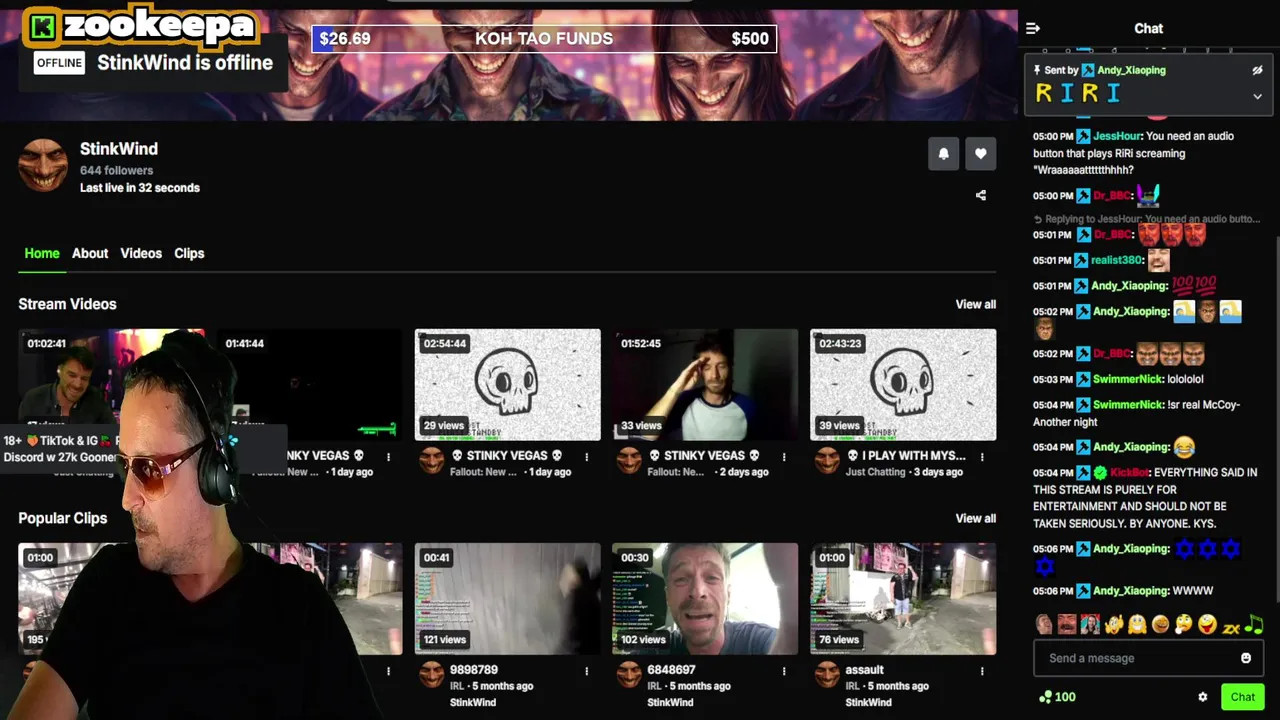
Task: Switch to the About tab
Action: (x=90, y=253)
